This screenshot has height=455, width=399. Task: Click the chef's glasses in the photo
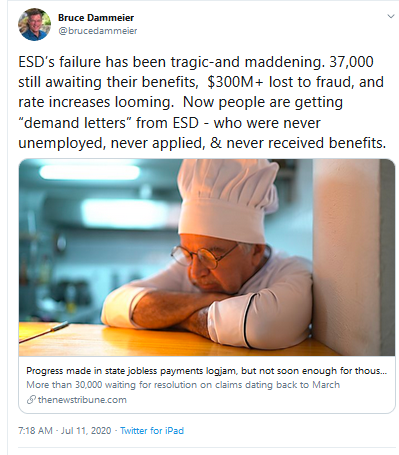(203, 255)
